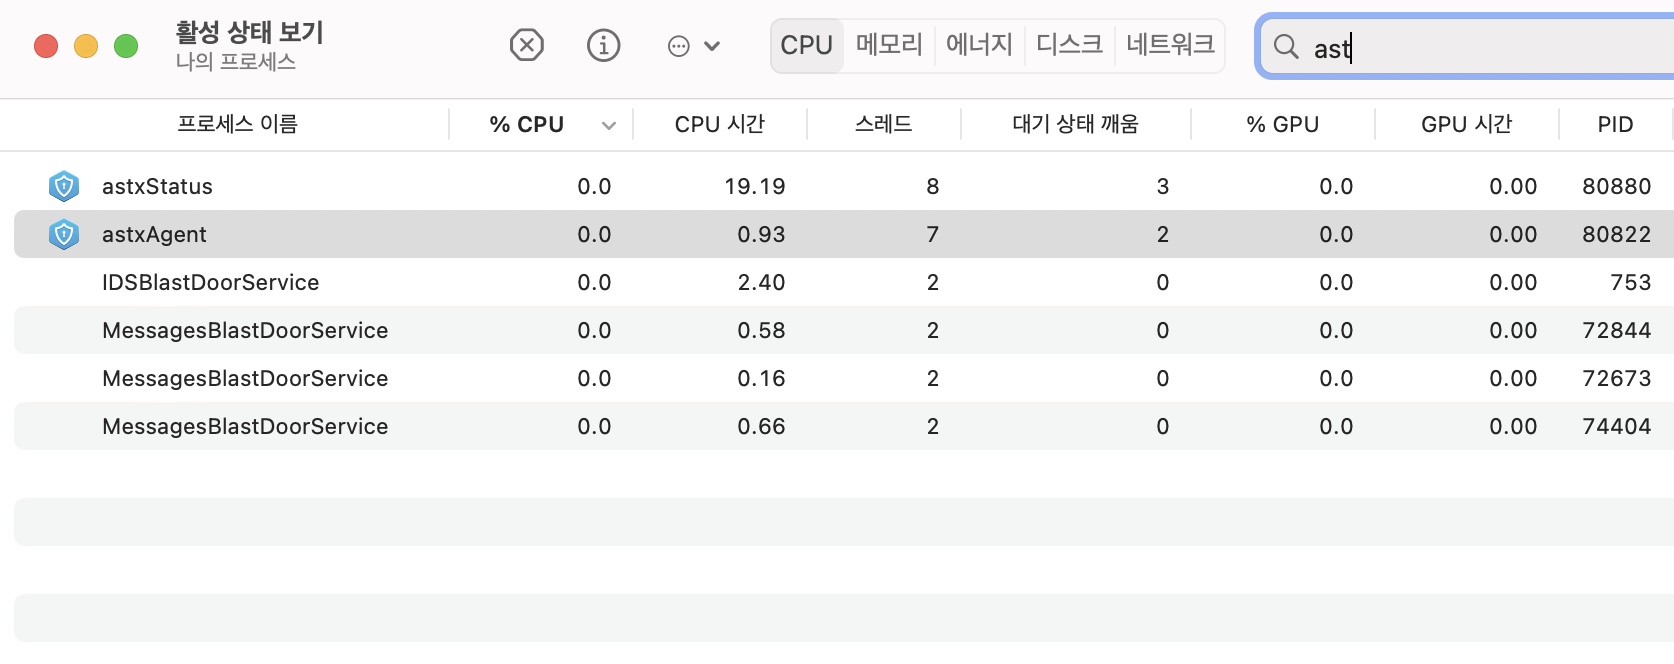The image size is (1674, 664).
Task: Click thread count 7 for astxAgent
Action: [x=933, y=234]
